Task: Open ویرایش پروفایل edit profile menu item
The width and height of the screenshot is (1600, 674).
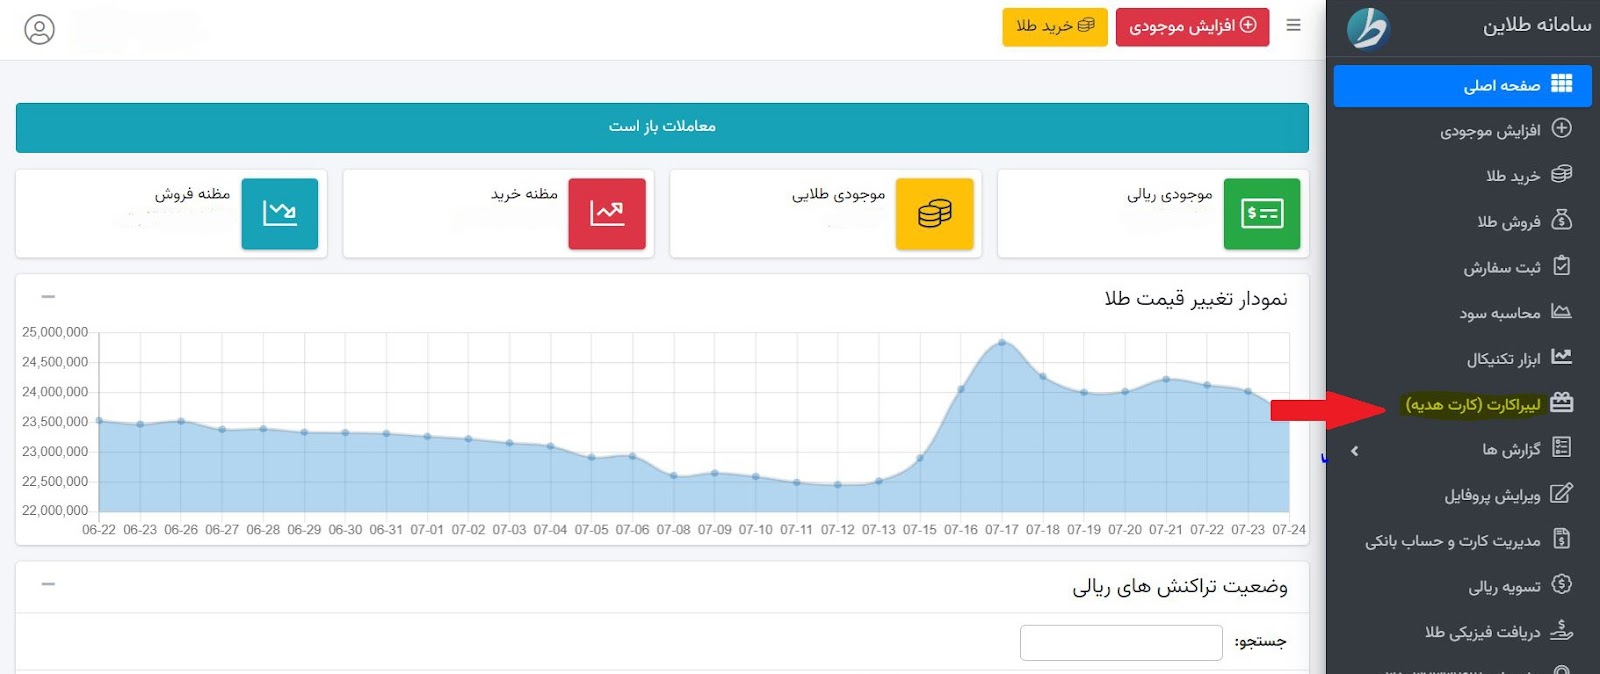Action: pos(1492,496)
